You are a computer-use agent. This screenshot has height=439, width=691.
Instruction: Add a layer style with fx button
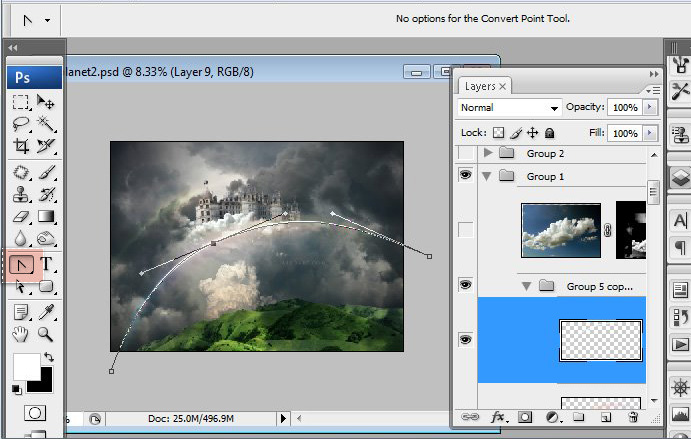tap(498, 417)
